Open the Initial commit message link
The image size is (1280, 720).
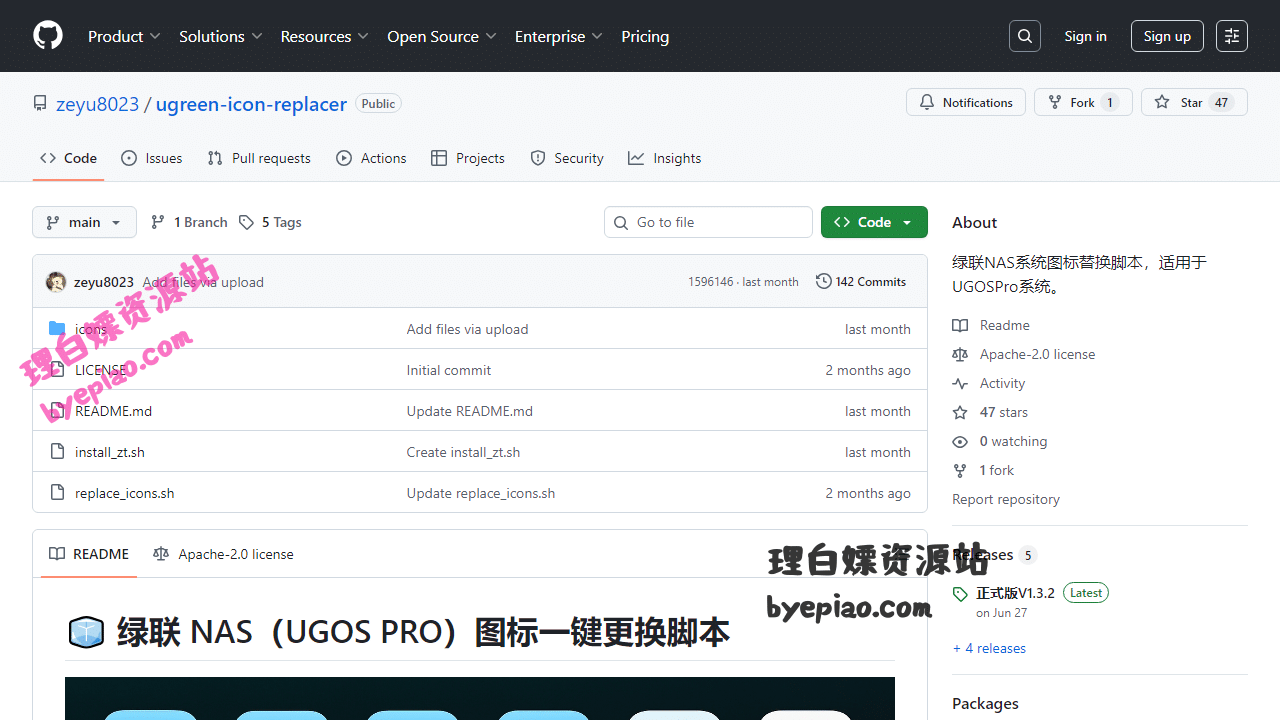tap(449, 370)
